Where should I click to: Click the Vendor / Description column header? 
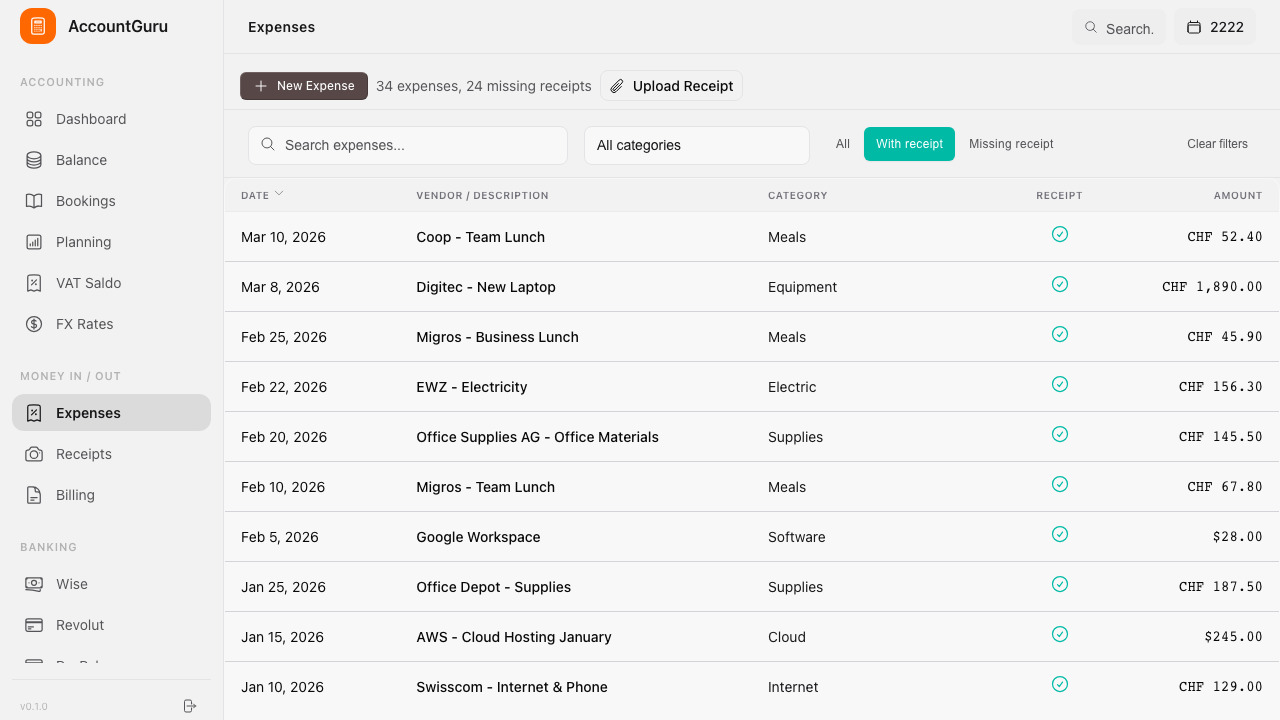pyautogui.click(x=482, y=196)
